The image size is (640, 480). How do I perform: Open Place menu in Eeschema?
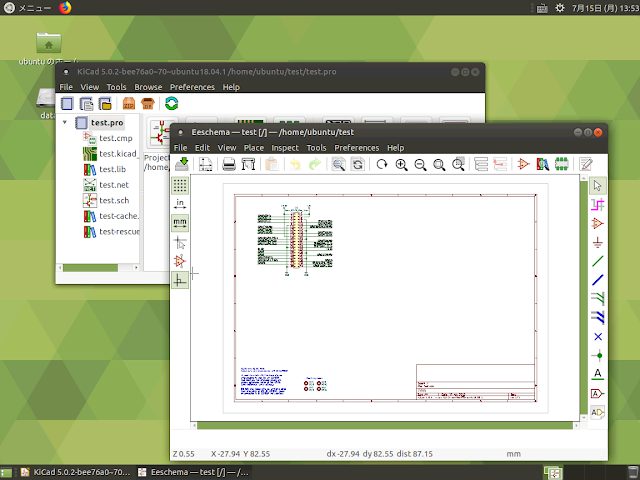click(x=253, y=148)
